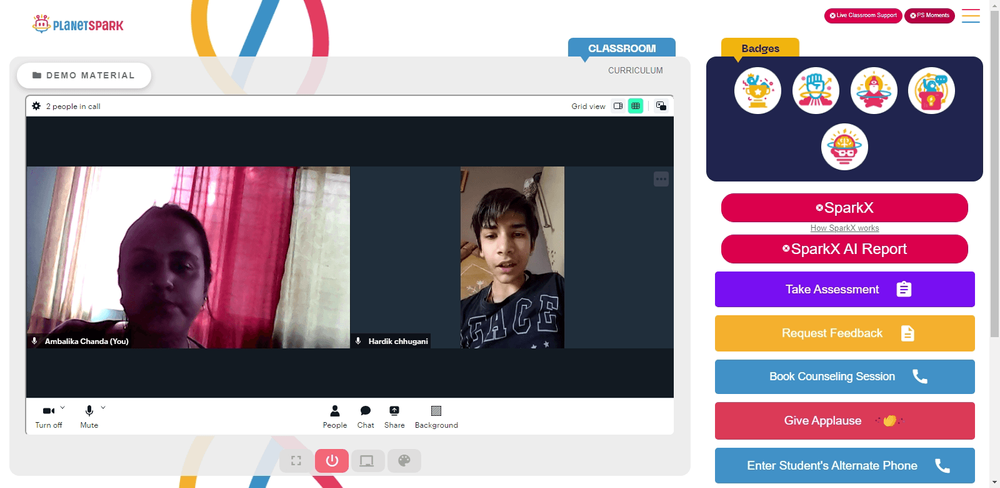Viewport: 1000px width, 488px height.
Task: Switch to the Curriculum tab
Action: [x=635, y=71]
